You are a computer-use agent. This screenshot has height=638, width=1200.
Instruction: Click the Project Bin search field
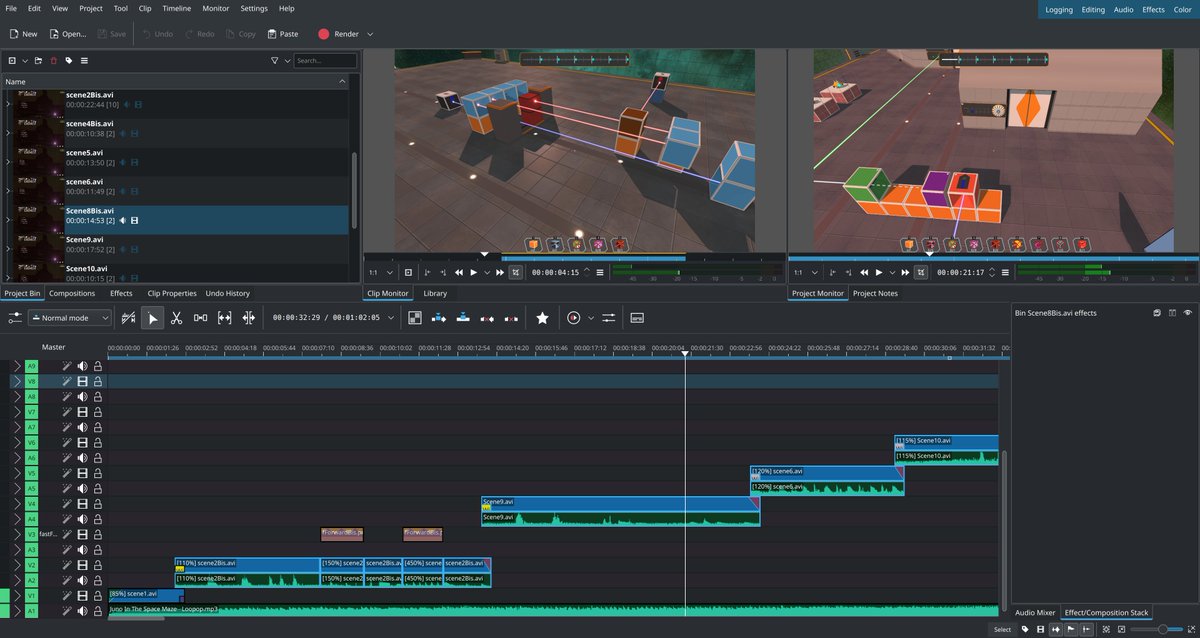325,61
